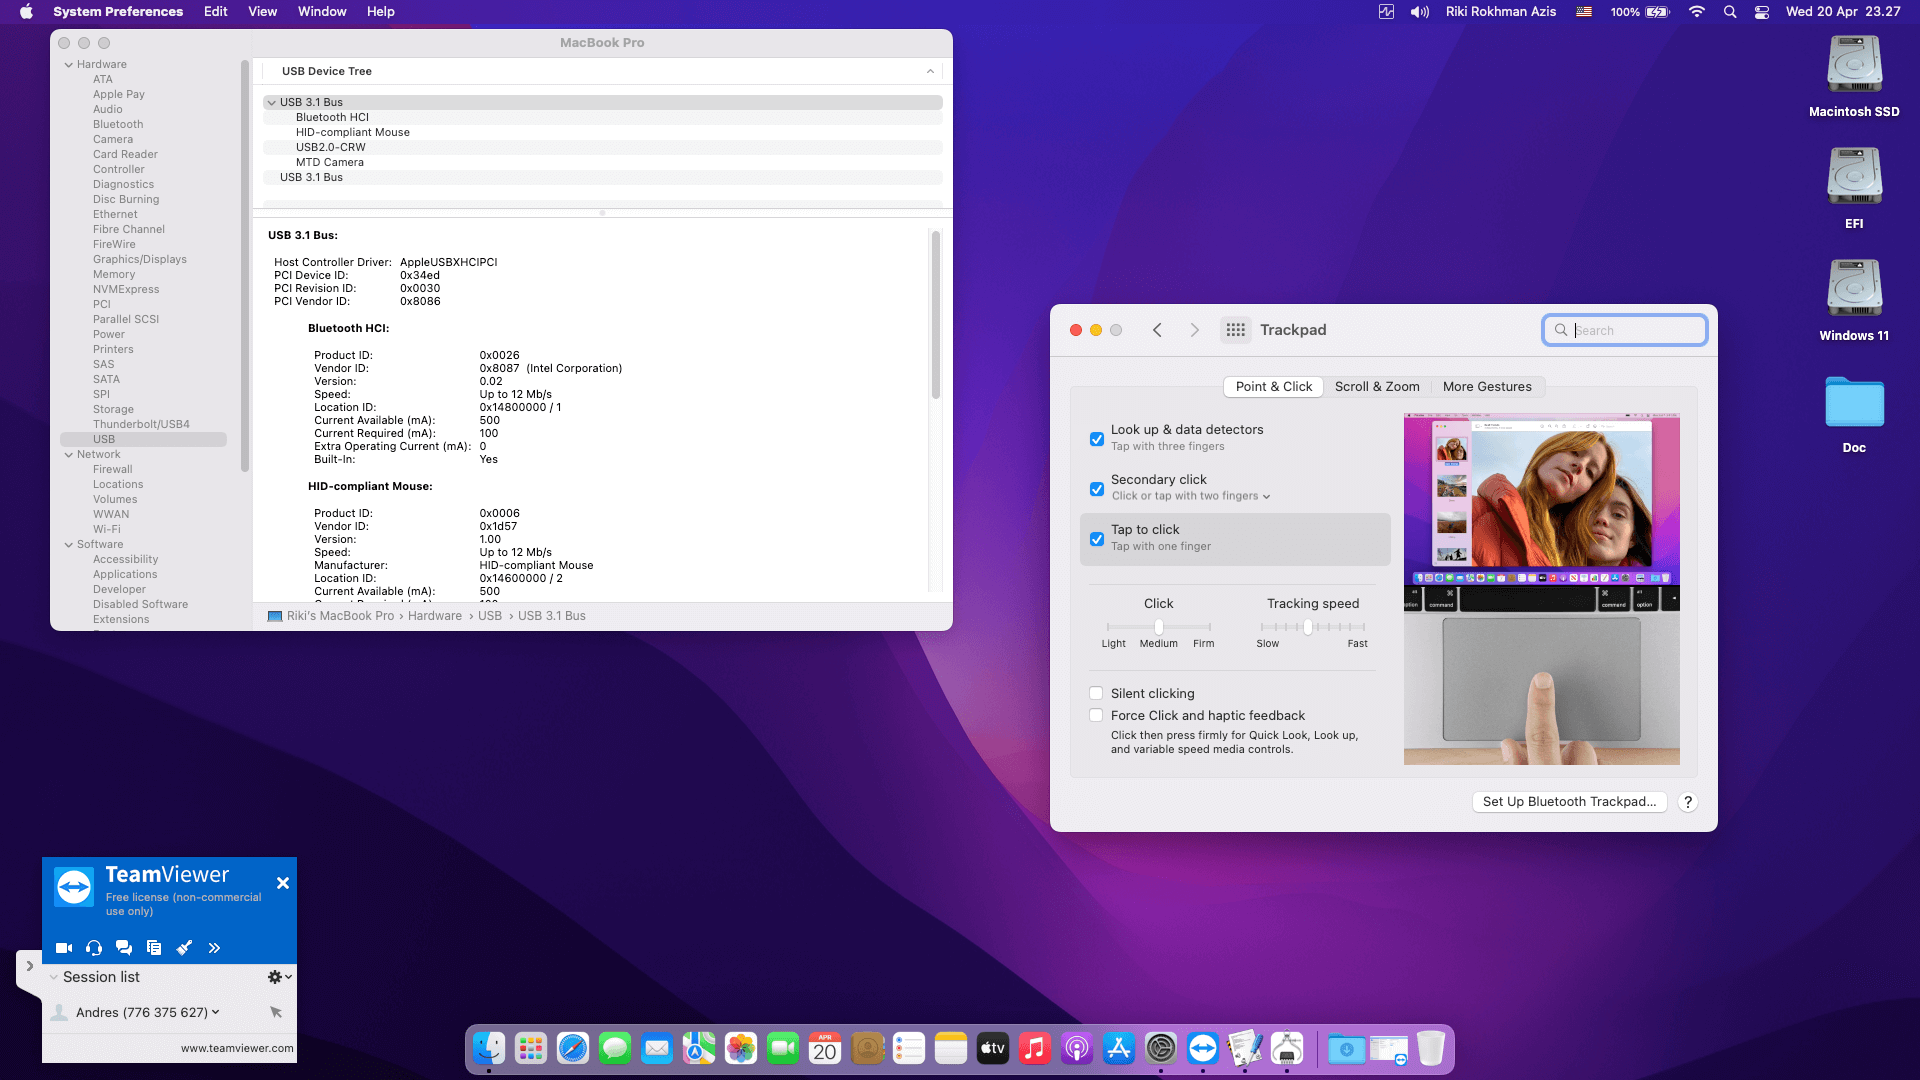The width and height of the screenshot is (1920, 1080).
Task: Click the TeamViewer headset audio icon
Action: tap(94, 948)
